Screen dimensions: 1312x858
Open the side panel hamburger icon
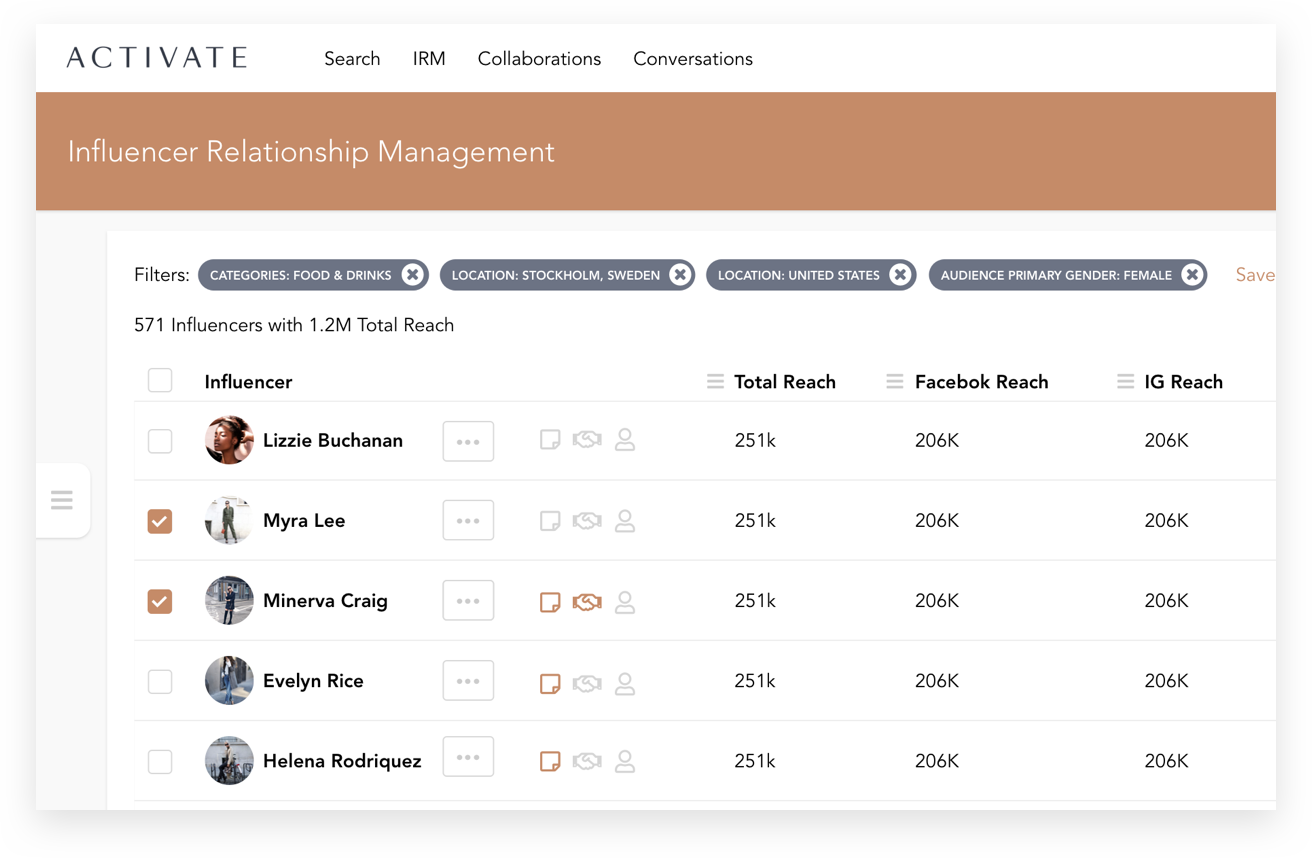click(62, 500)
